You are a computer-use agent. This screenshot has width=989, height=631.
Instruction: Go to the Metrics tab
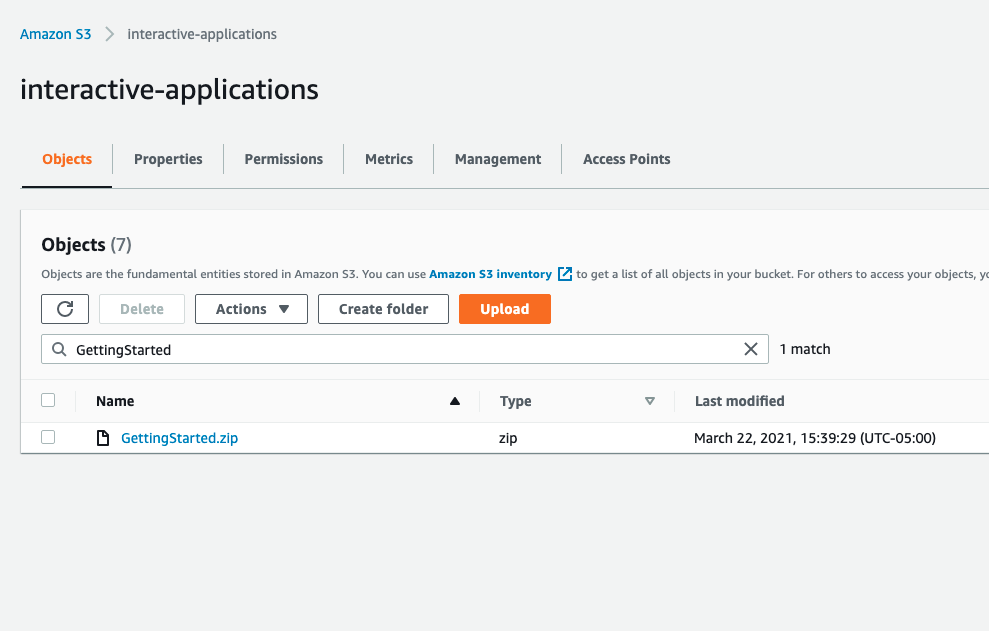(389, 159)
